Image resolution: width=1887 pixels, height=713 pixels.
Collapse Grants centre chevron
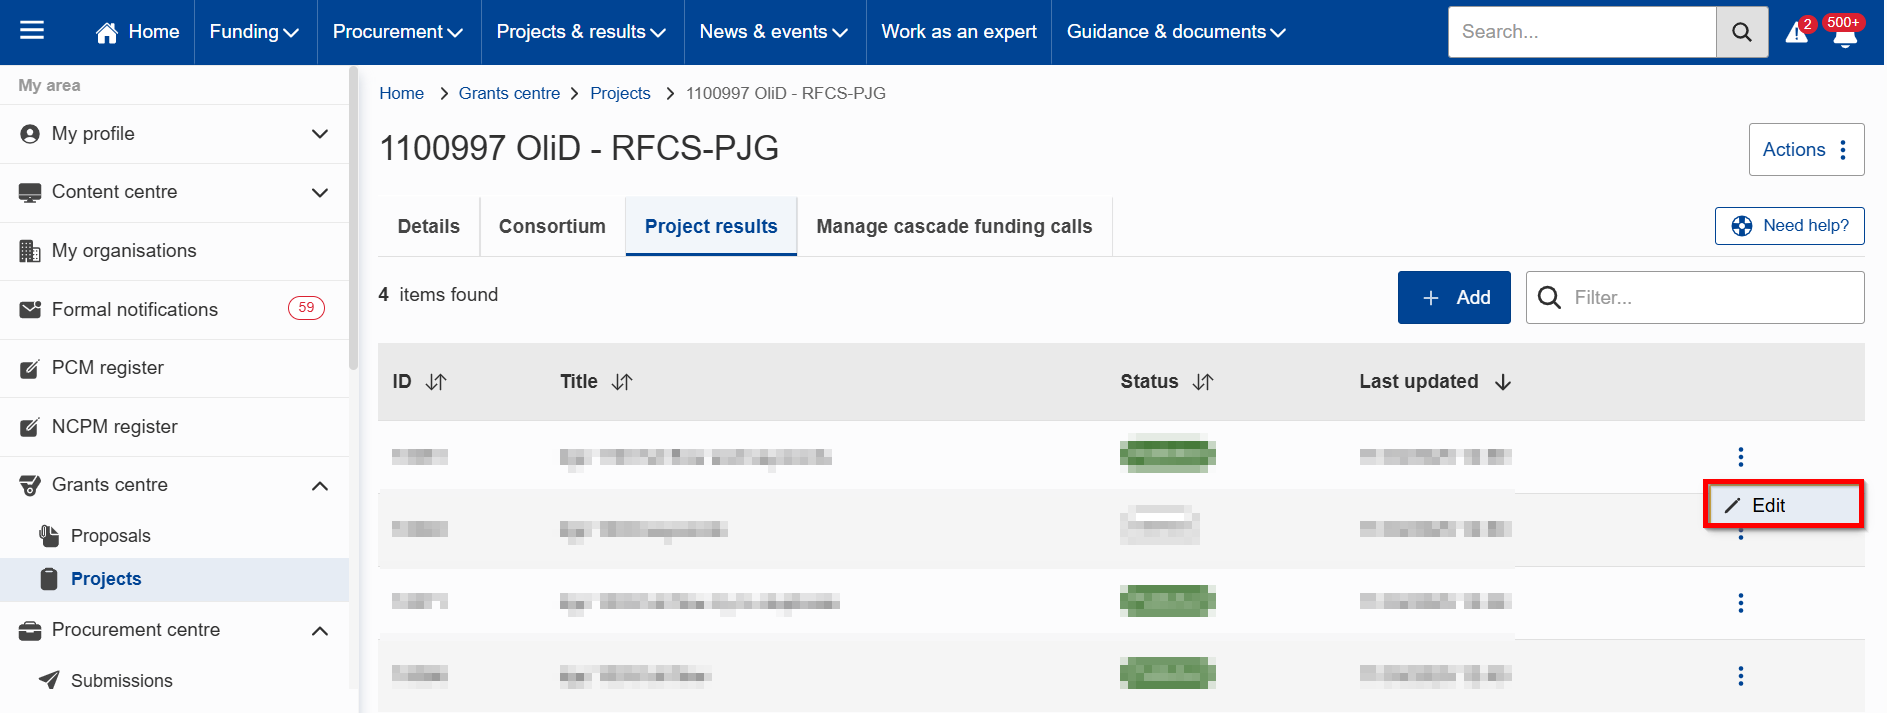320,486
